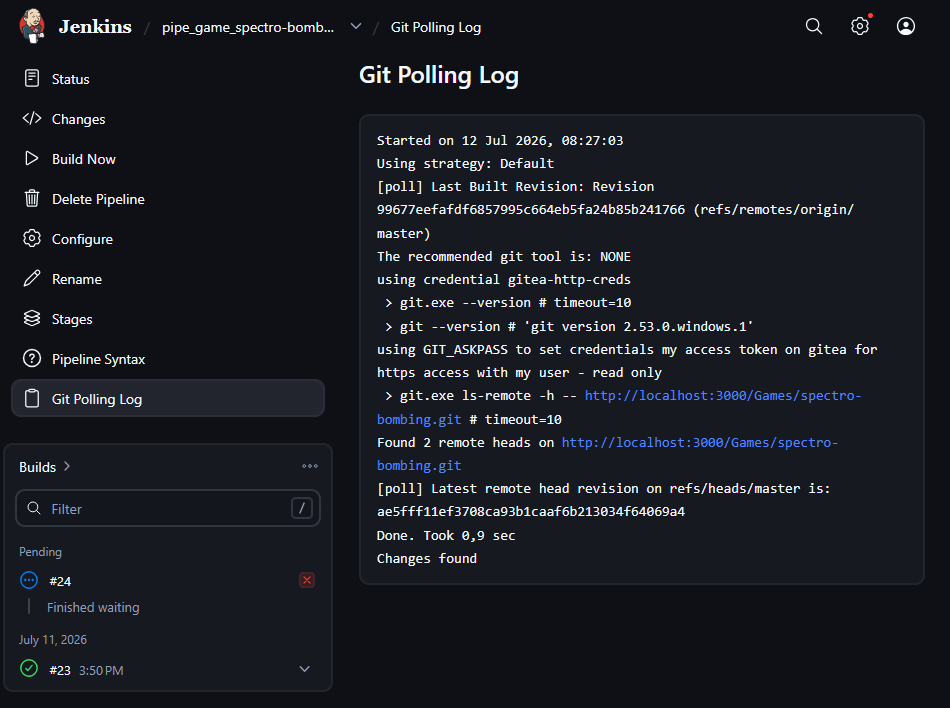Select Delete Pipeline in sidebar
950x708 pixels.
pos(168,199)
